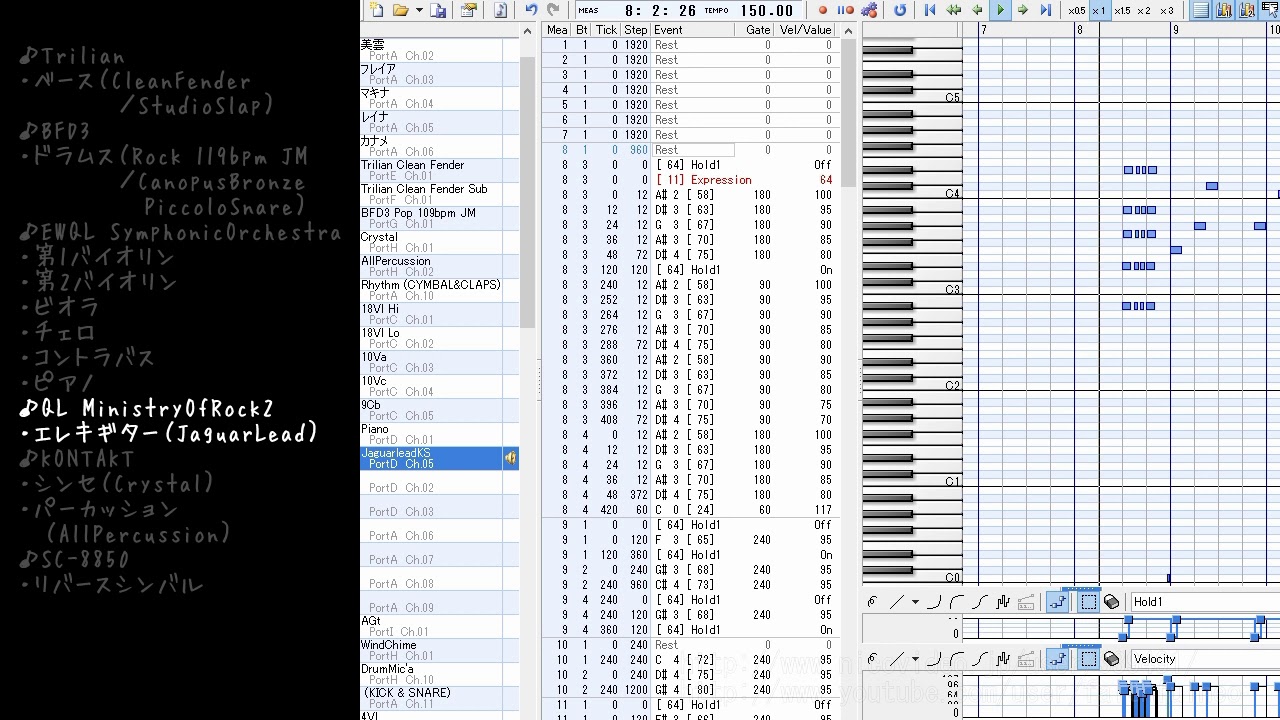Open a file with the folder icon
The height and width of the screenshot is (720, 1280).
(400, 10)
